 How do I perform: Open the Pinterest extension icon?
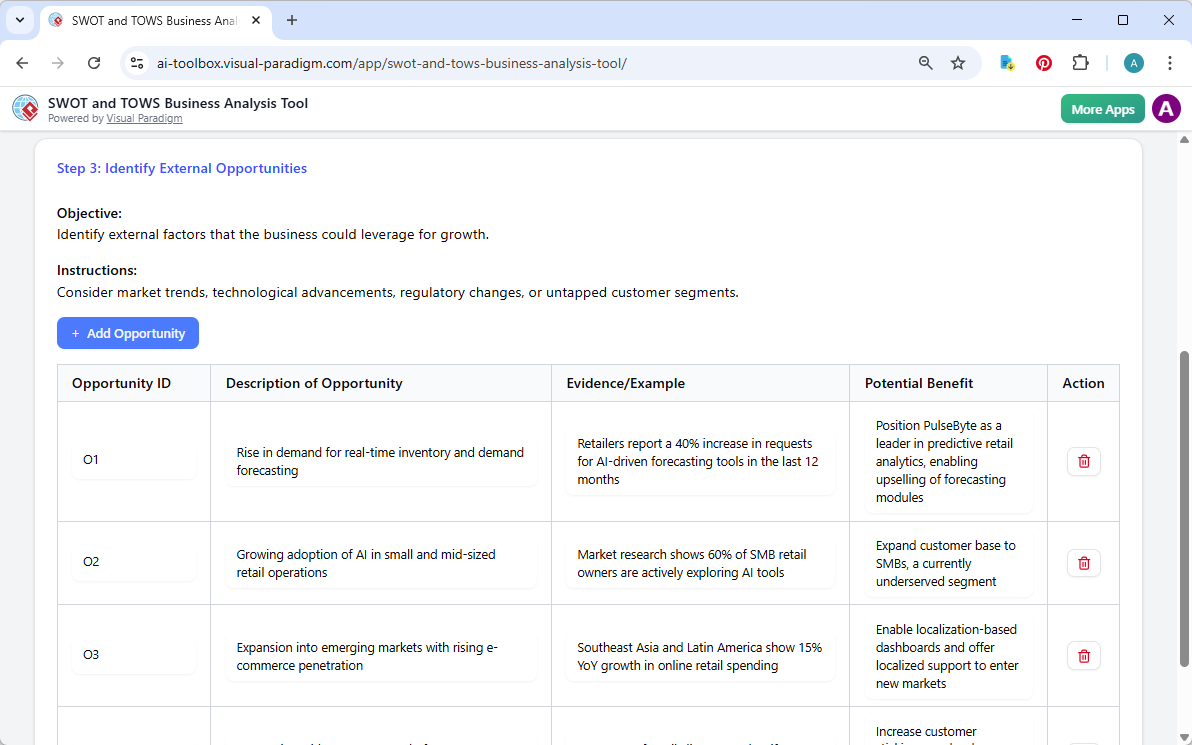(x=1043, y=62)
